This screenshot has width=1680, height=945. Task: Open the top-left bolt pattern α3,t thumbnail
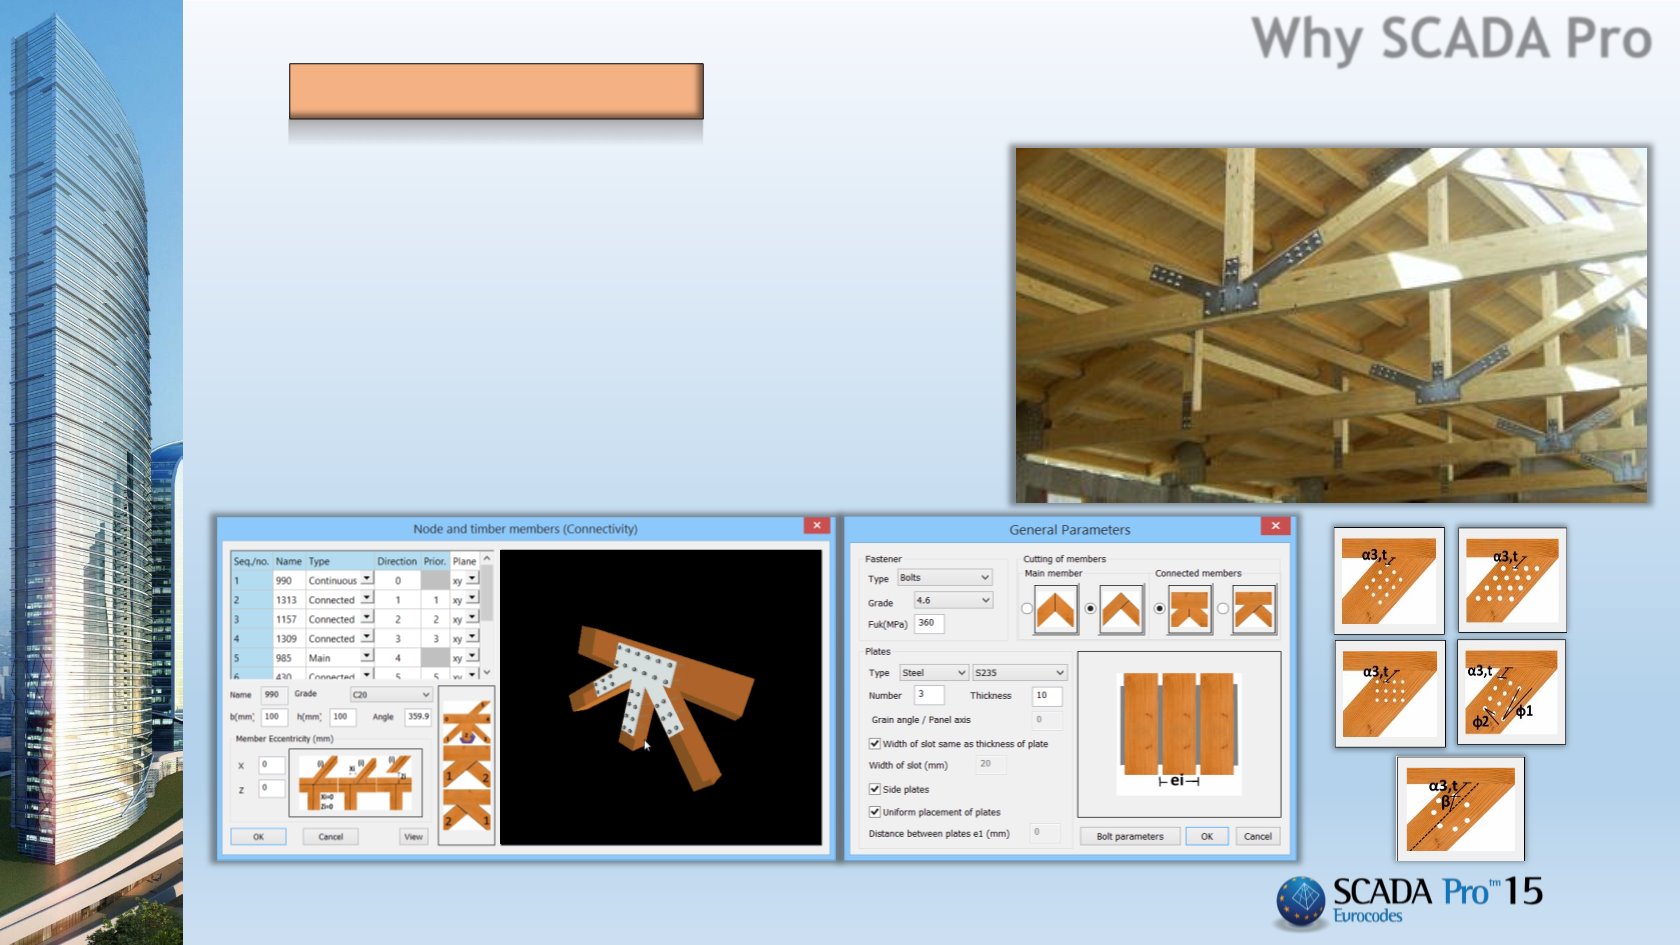[x=1389, y=581]
